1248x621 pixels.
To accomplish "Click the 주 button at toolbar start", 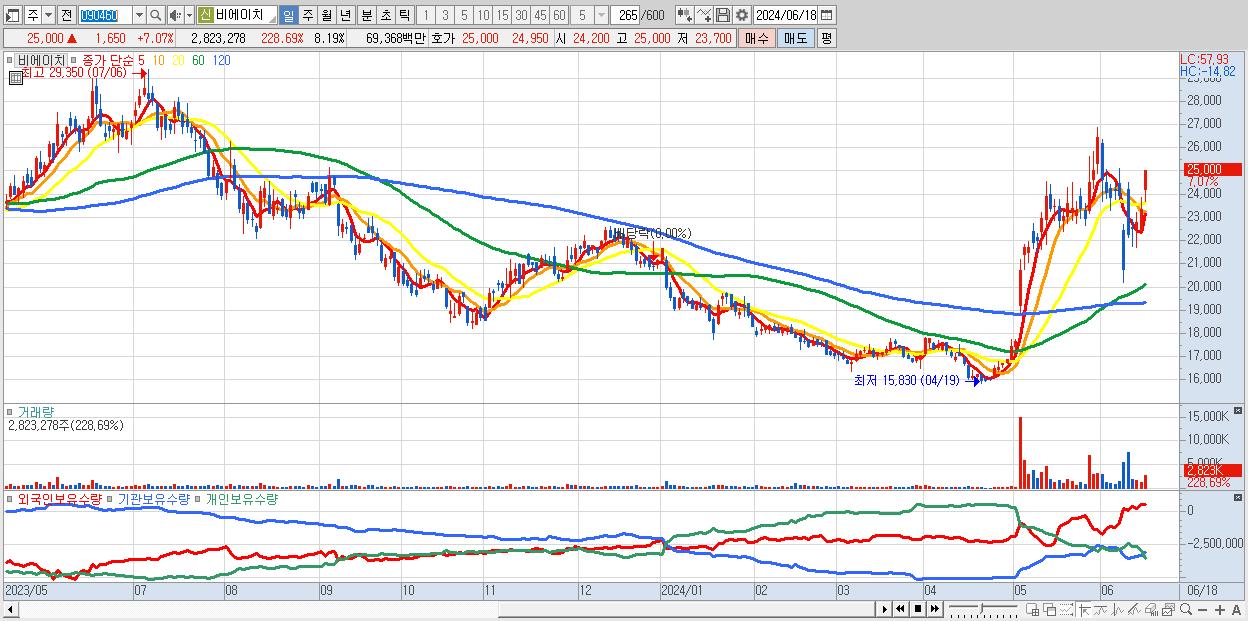I will (x=33, y=16).
